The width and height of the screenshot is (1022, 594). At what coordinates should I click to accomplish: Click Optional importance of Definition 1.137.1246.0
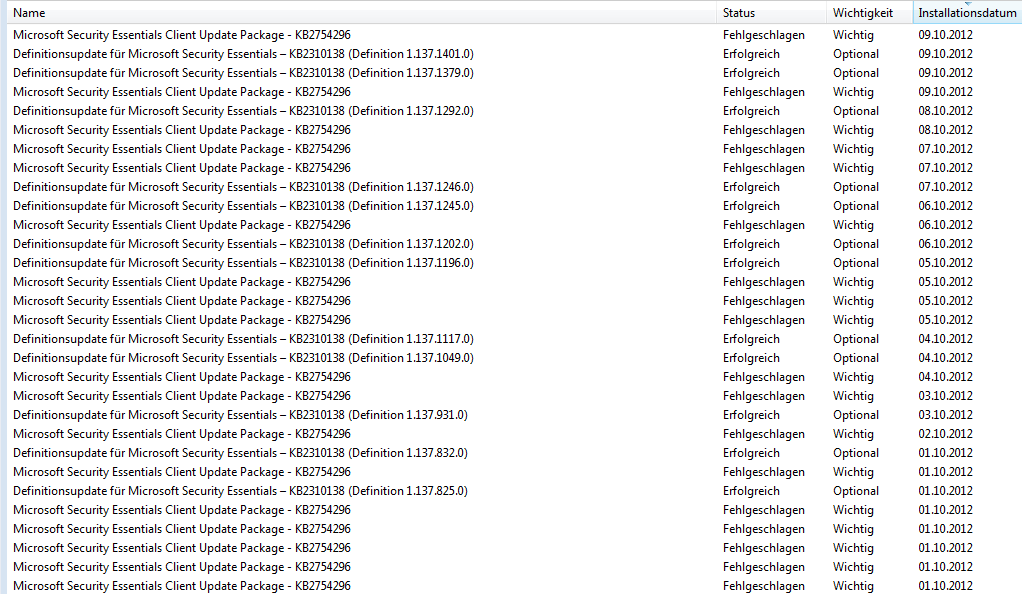click(856, 187)
